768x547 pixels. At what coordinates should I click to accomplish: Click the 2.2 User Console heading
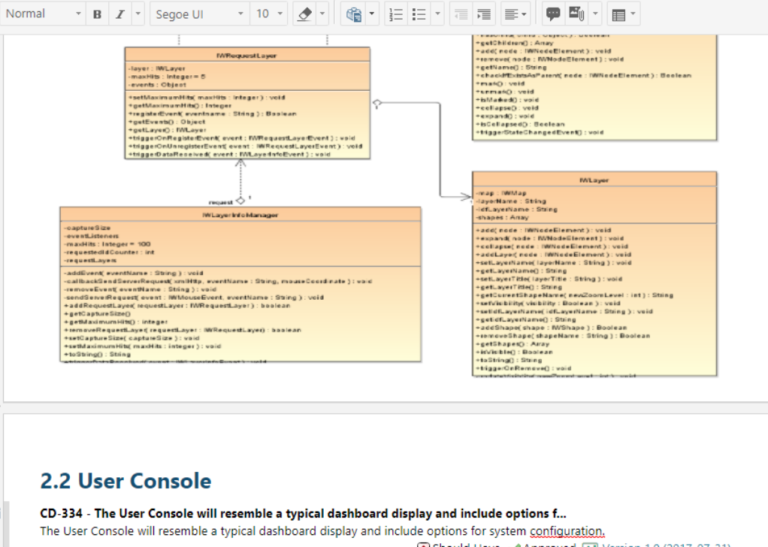click(x=125, y=481)
